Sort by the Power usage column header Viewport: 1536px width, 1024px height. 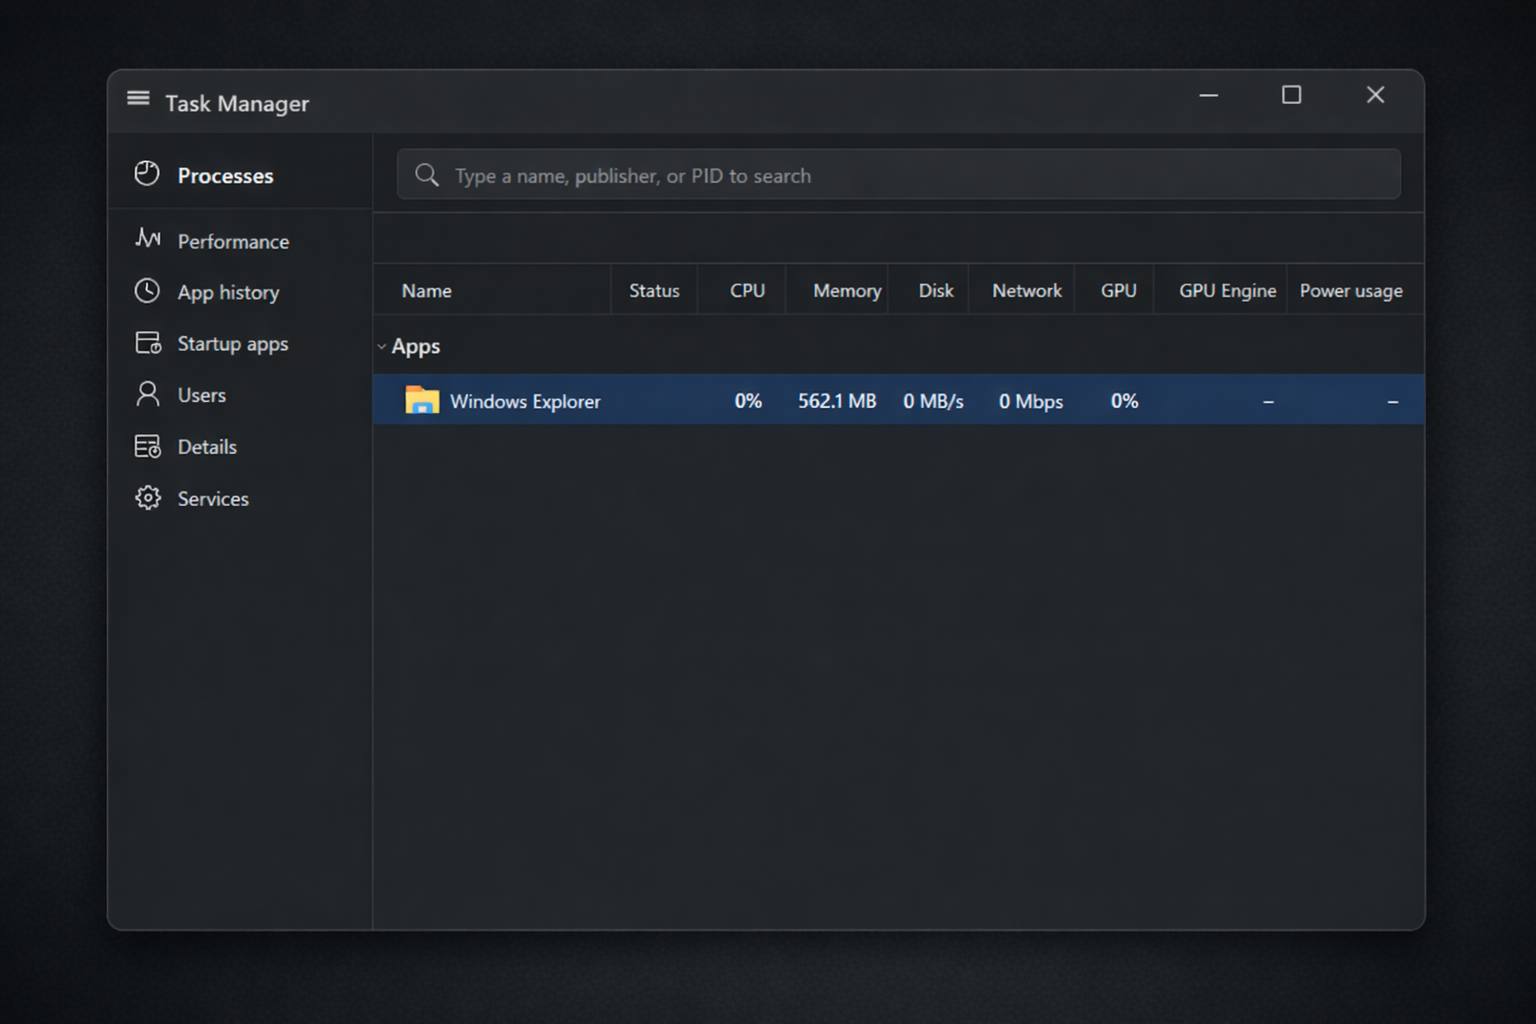[1355, 290]
